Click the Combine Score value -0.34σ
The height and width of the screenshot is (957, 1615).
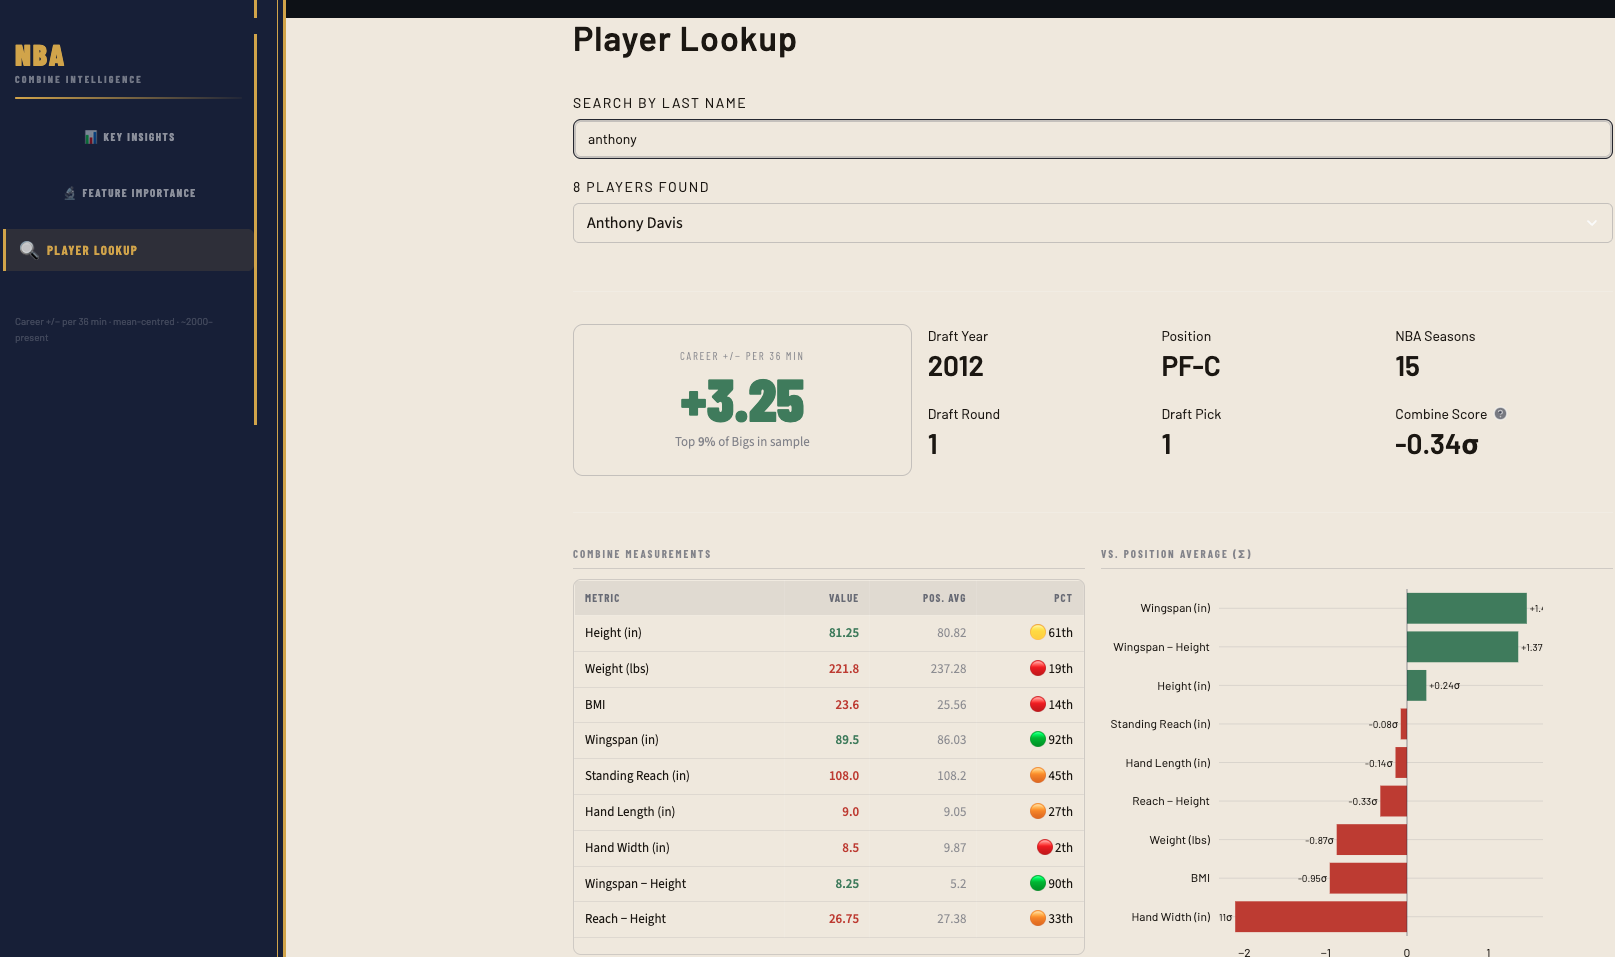point(1437,445)
